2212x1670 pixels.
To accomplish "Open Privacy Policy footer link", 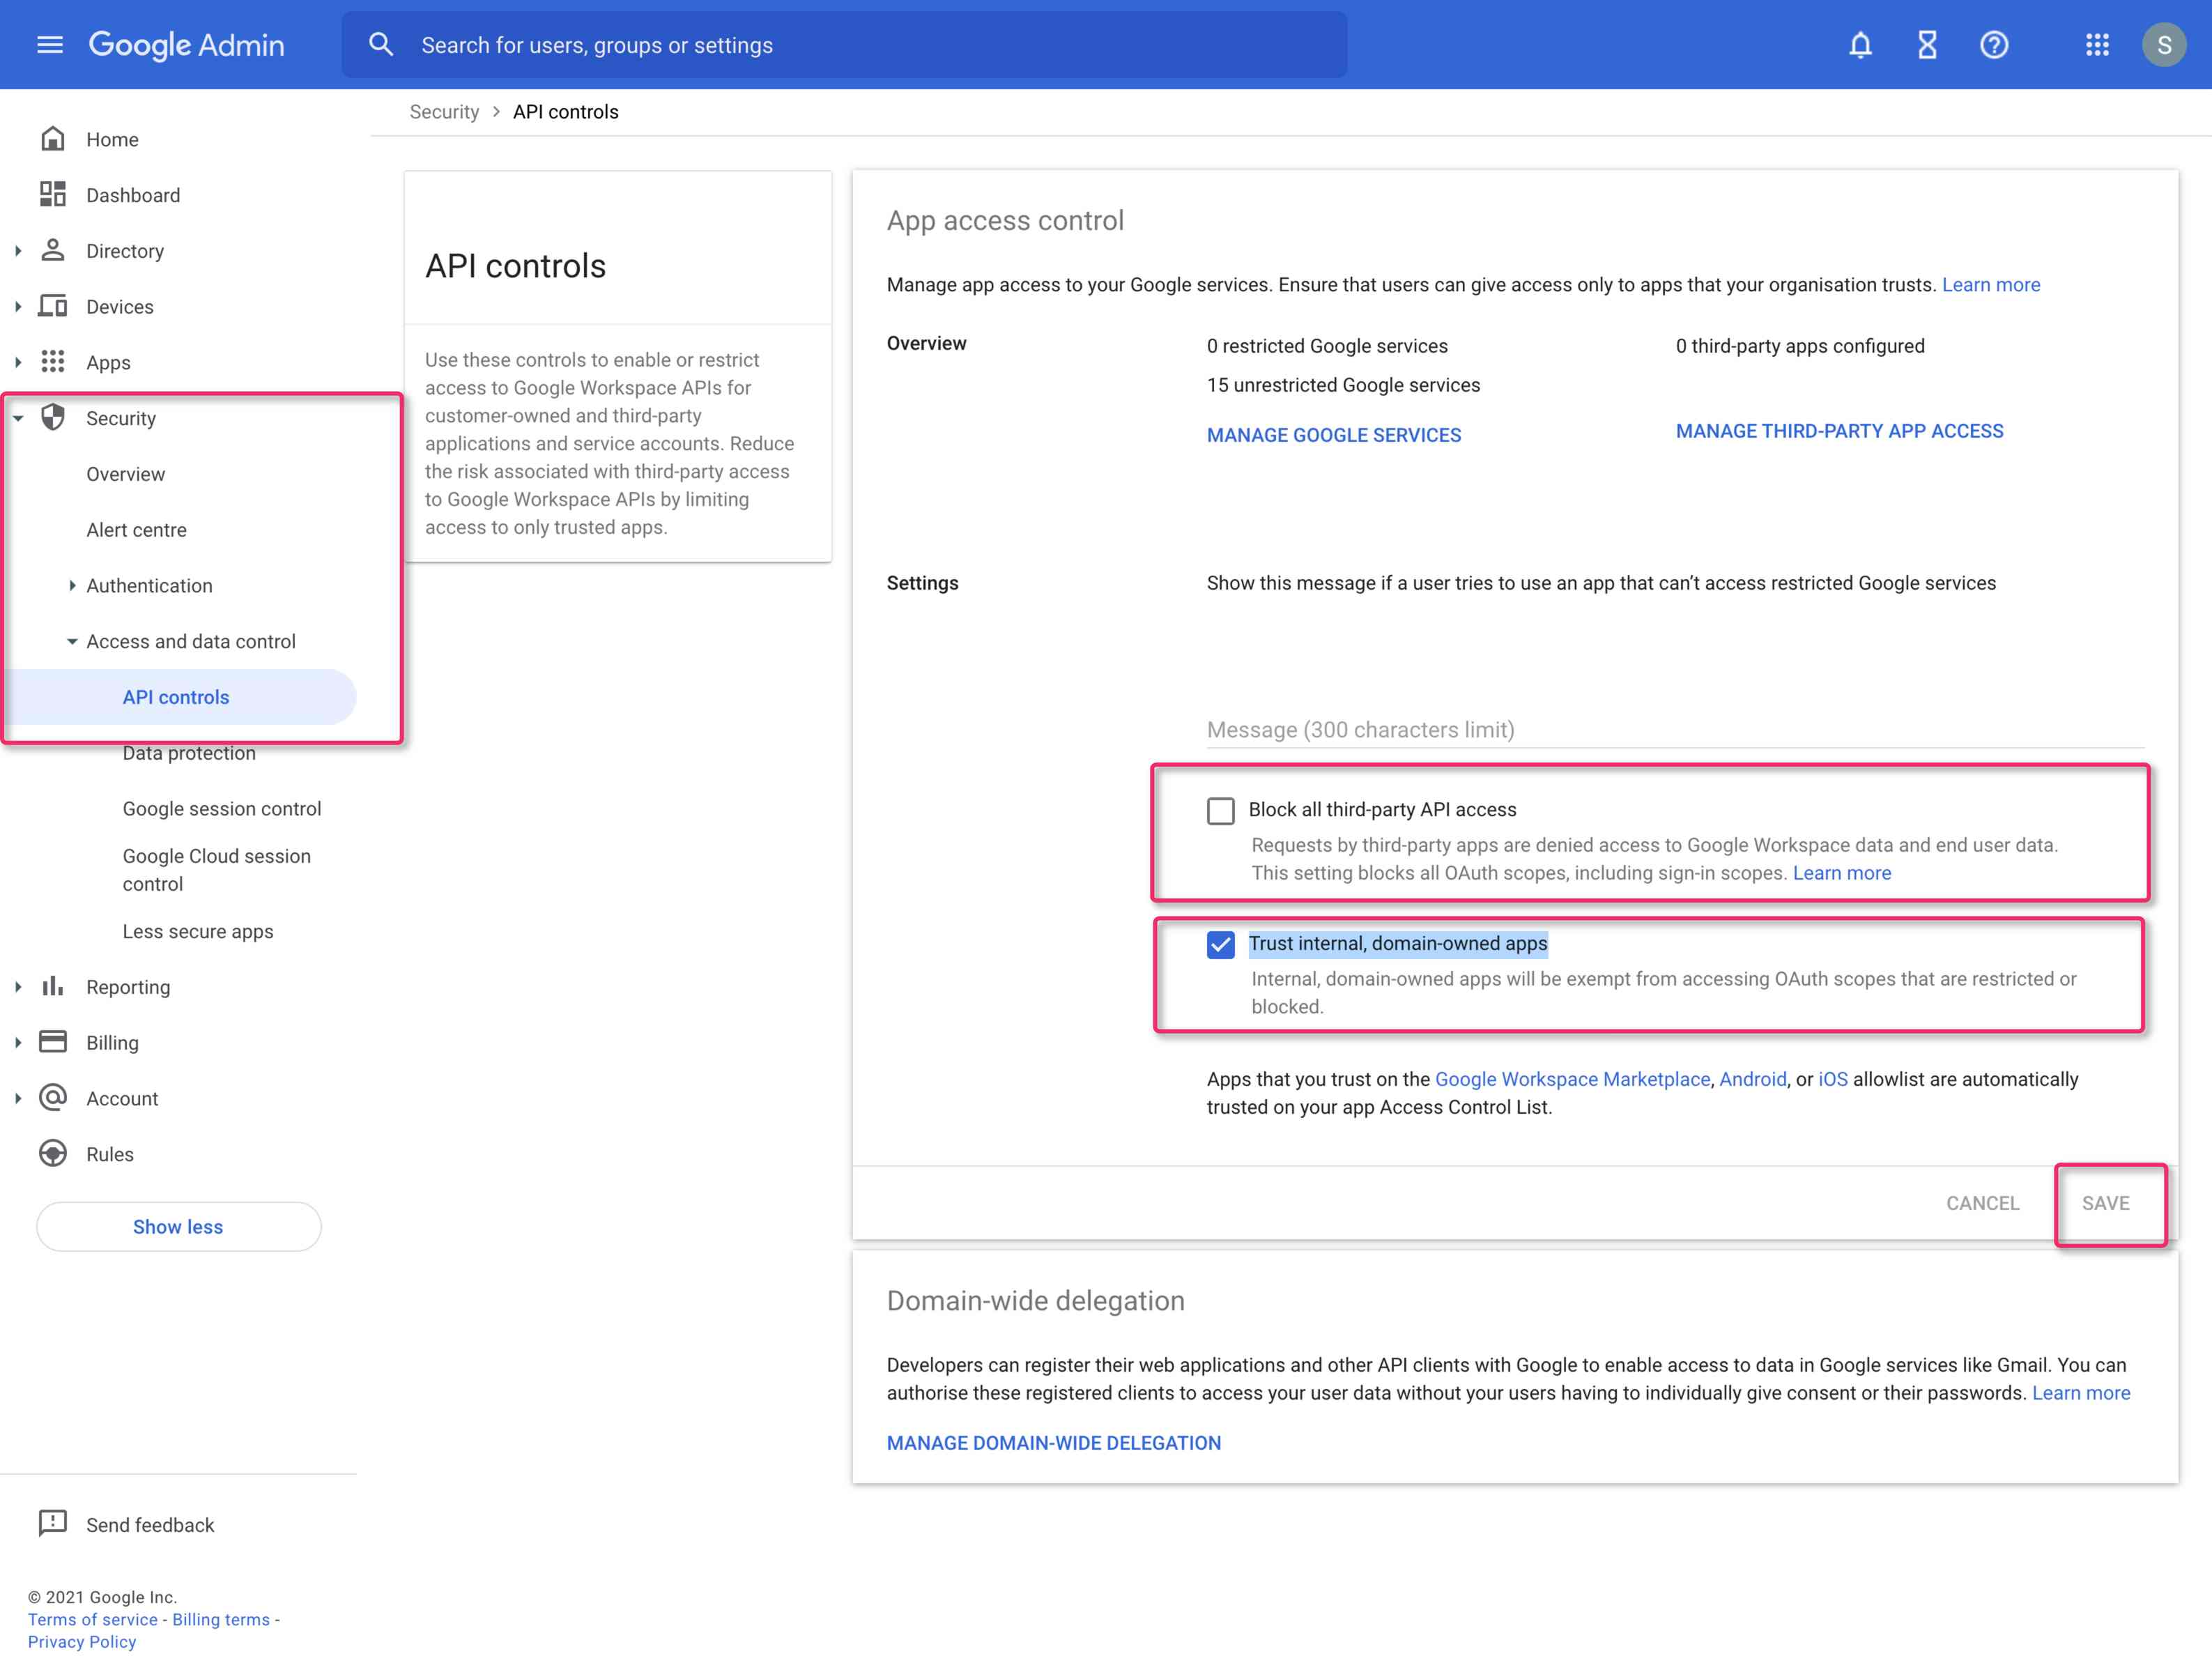I will pos(82,1641).
